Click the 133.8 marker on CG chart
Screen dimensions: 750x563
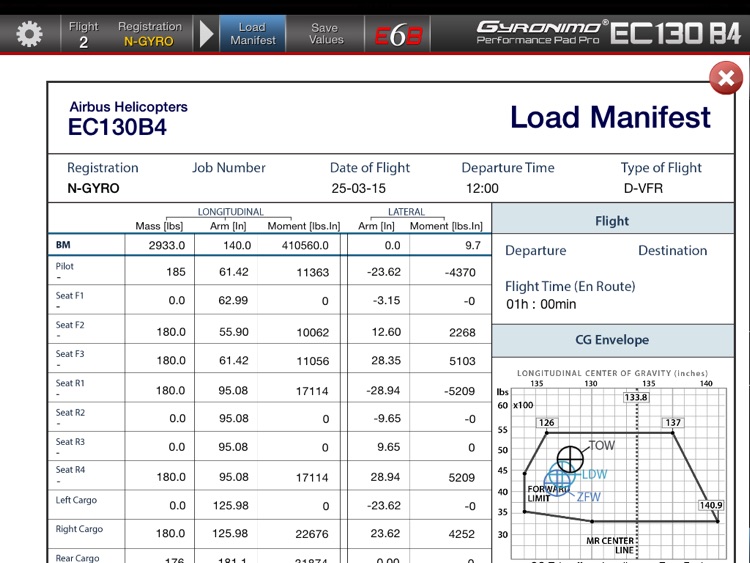click(x=636, y=397)
